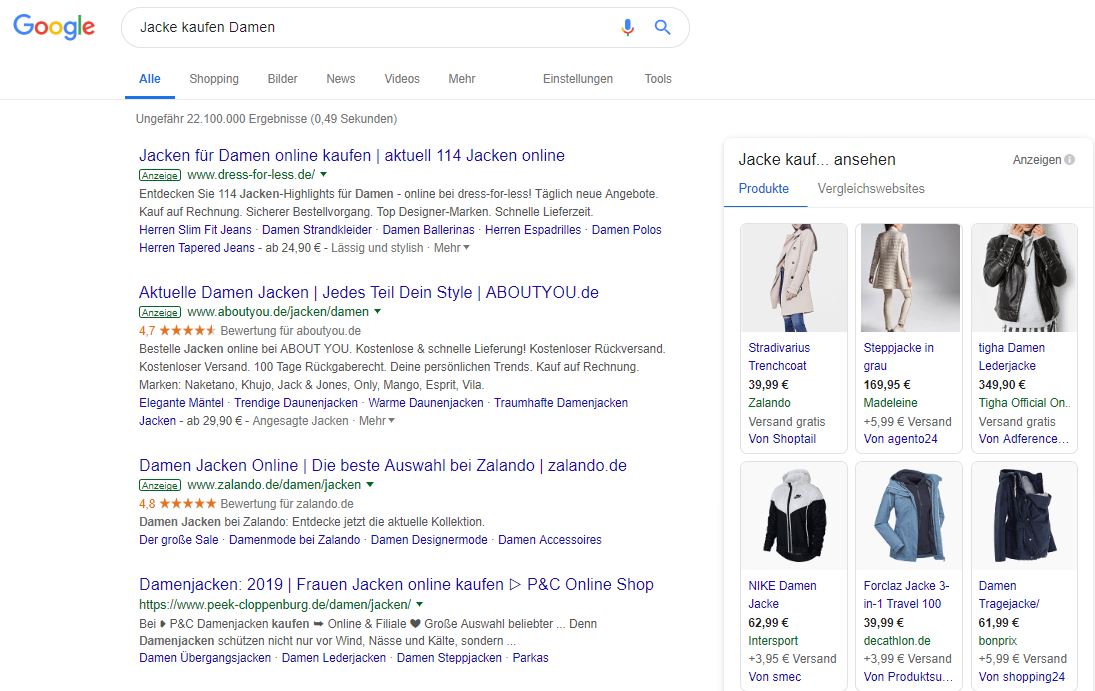1095x691 pixels.
Task: Click Damen Polos sitelink
Action: coord(626,230)
